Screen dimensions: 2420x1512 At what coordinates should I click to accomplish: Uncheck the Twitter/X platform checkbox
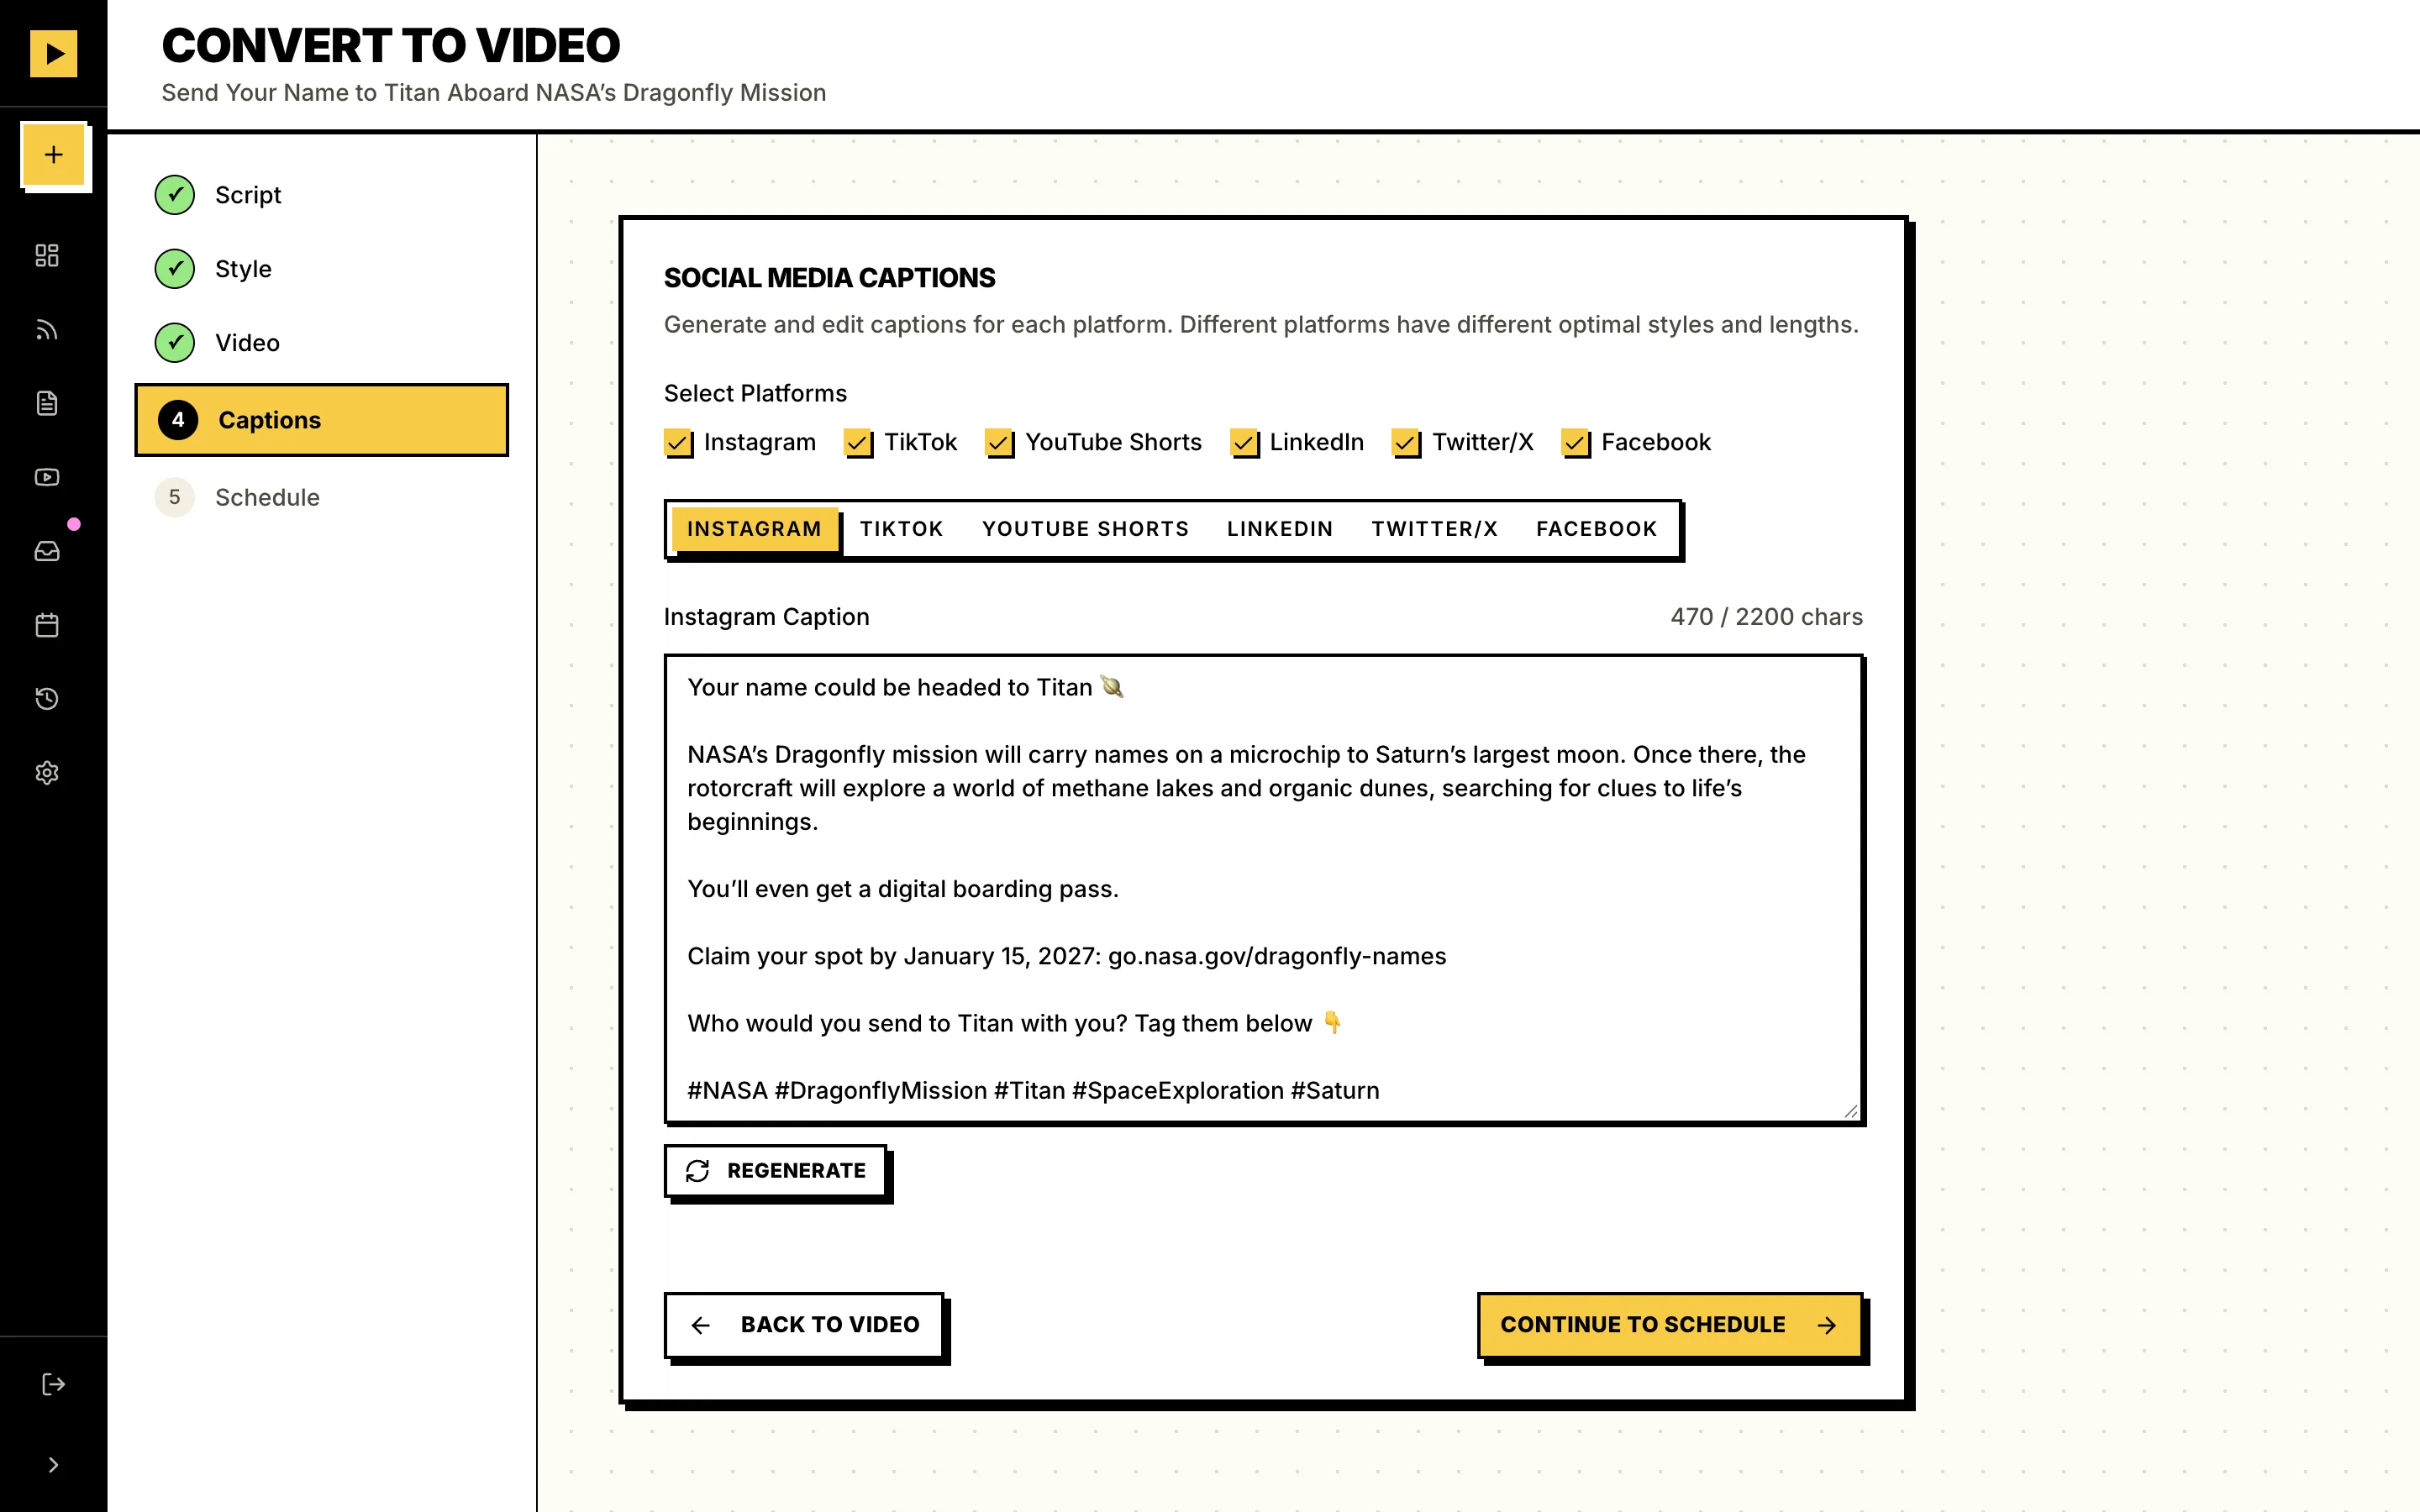pos(1406,442)
